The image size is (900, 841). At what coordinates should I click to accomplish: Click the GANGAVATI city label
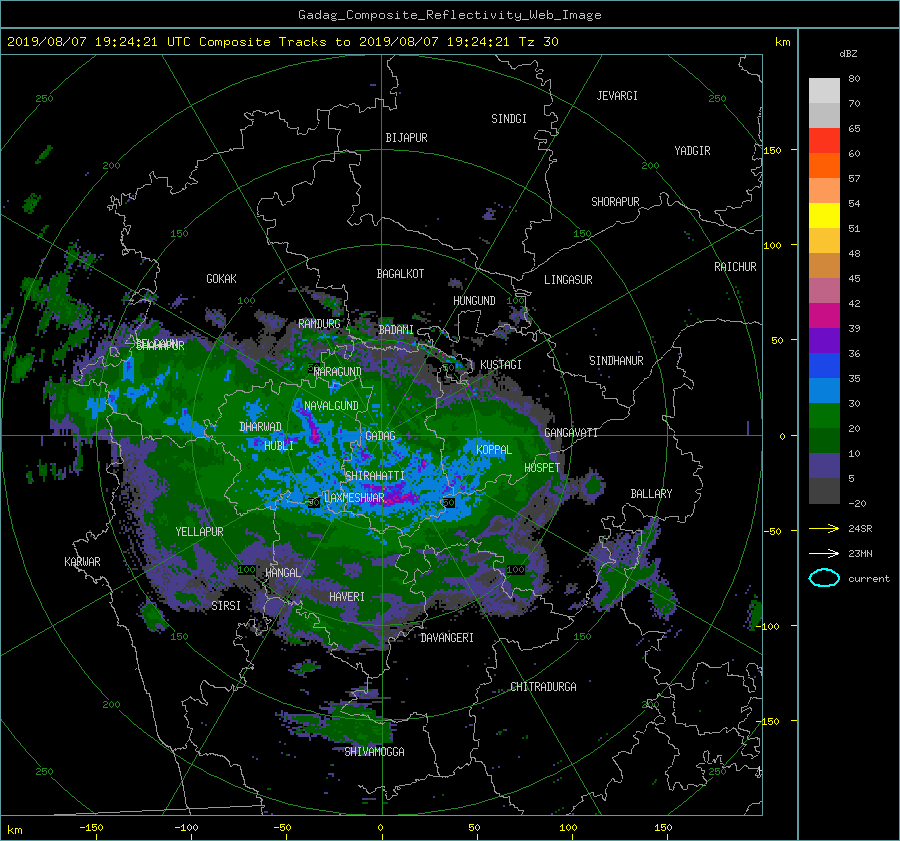click(571, 433)
